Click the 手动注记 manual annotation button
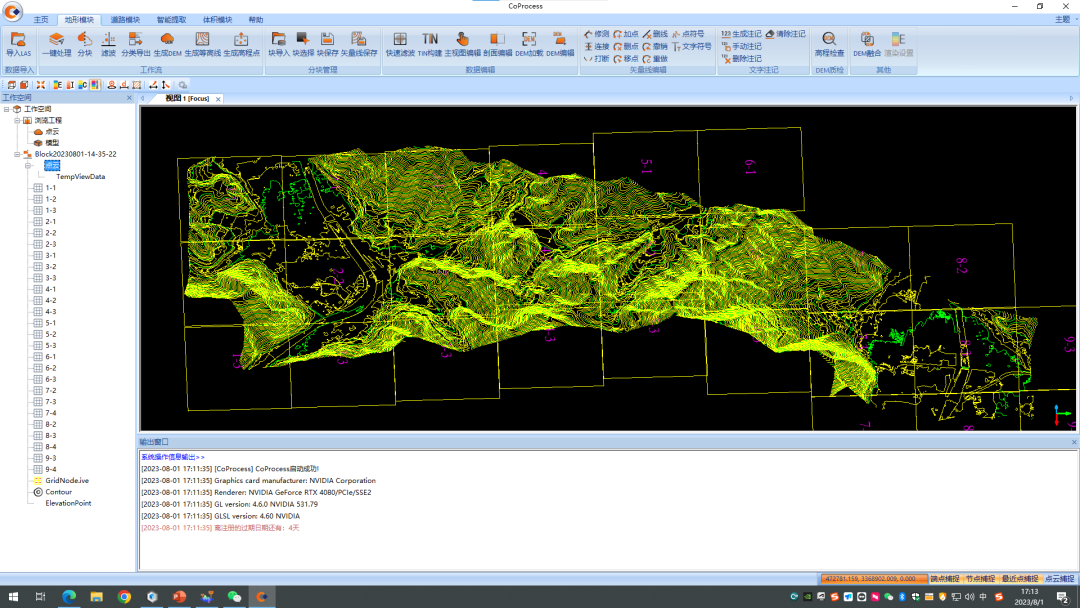This screenshot has width=1080, height=608. [741, 46]
